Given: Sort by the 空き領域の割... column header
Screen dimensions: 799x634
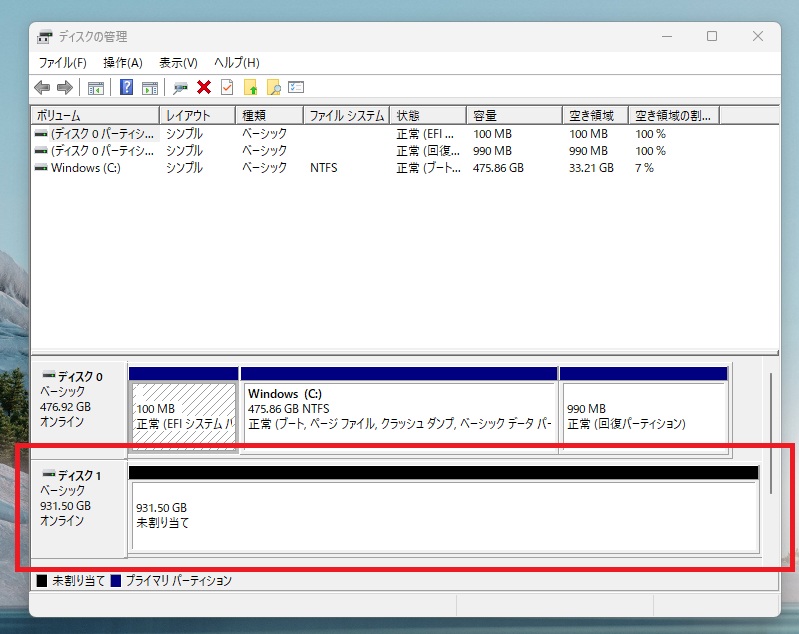Looking at the screenshot, I should (674, 116).
